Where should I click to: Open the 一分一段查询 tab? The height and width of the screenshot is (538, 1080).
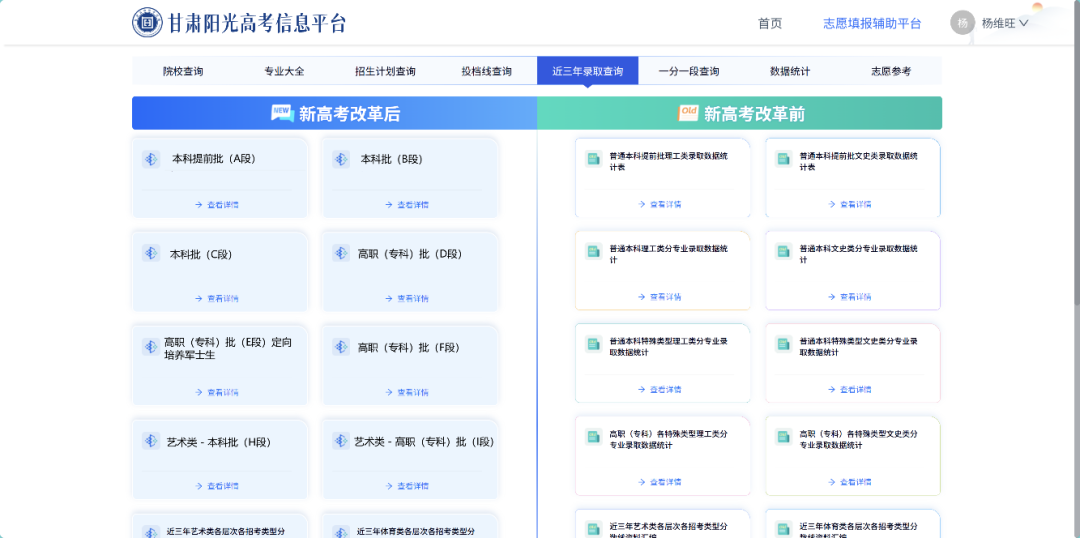689,71
